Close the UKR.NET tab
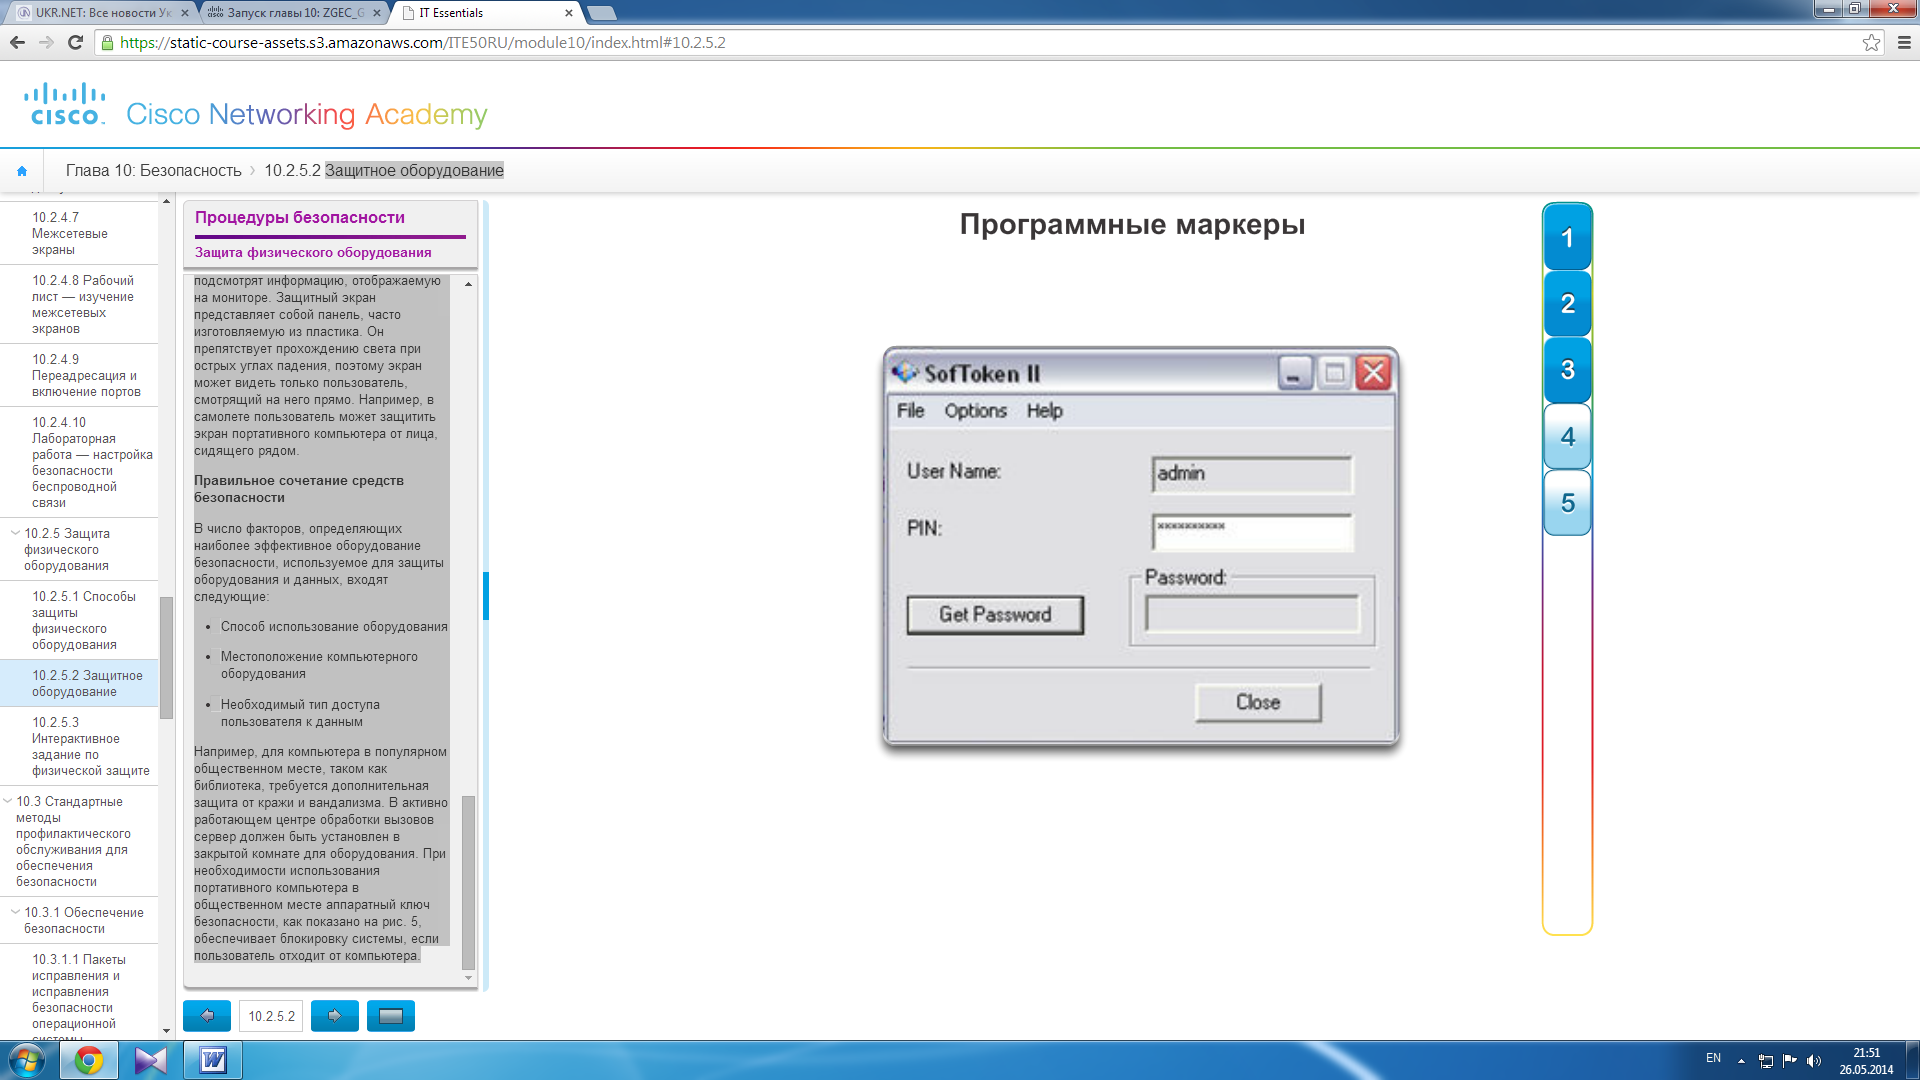The height and width of the screenshot is (1080, 1920). click(184, 13)
